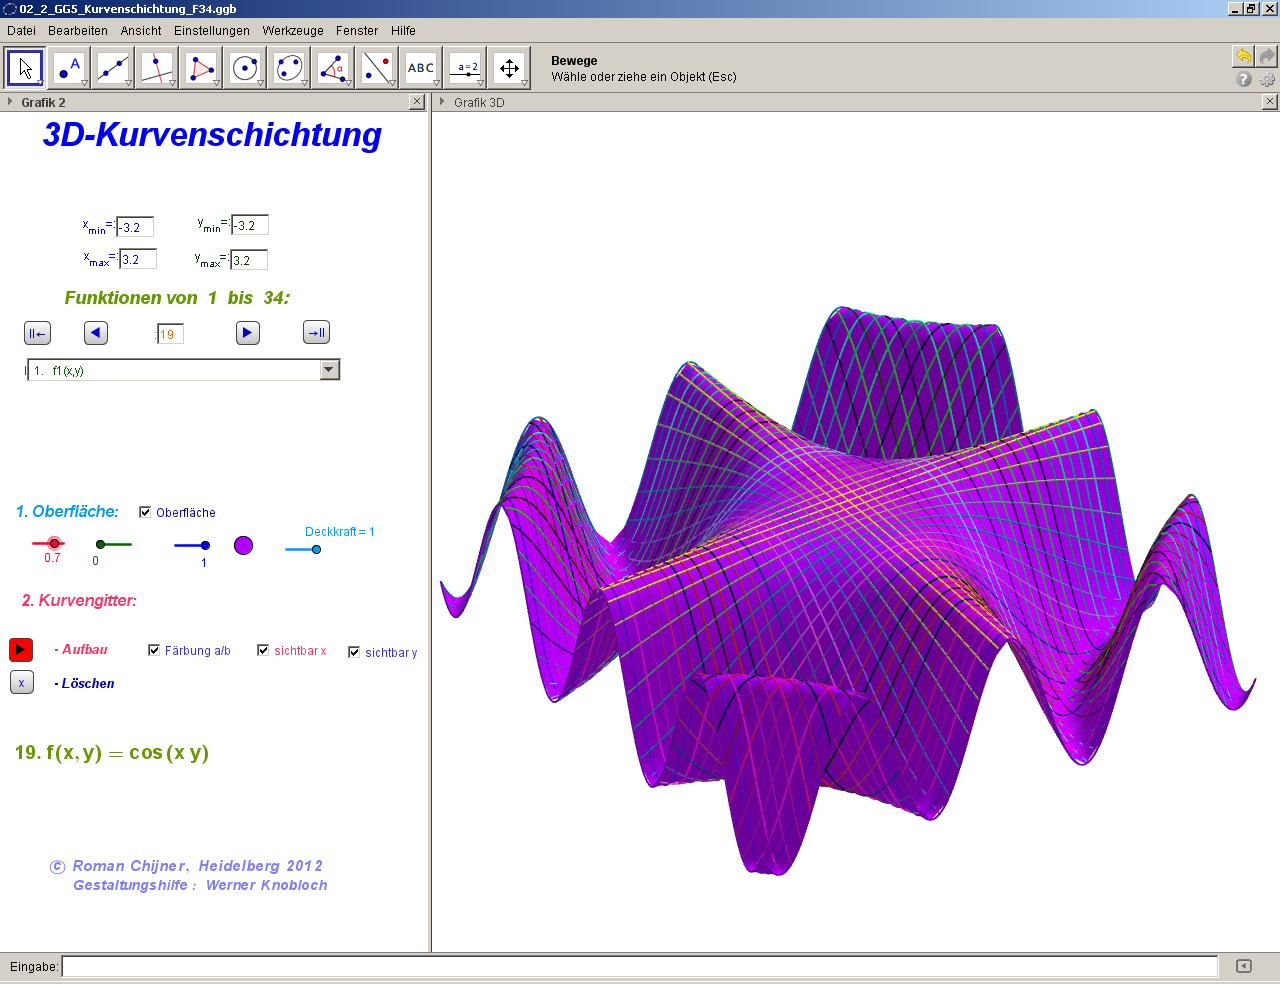Viewport: 1280px width, 984px height.
Task: Select the Angle tool
Action: click(333, 68)
